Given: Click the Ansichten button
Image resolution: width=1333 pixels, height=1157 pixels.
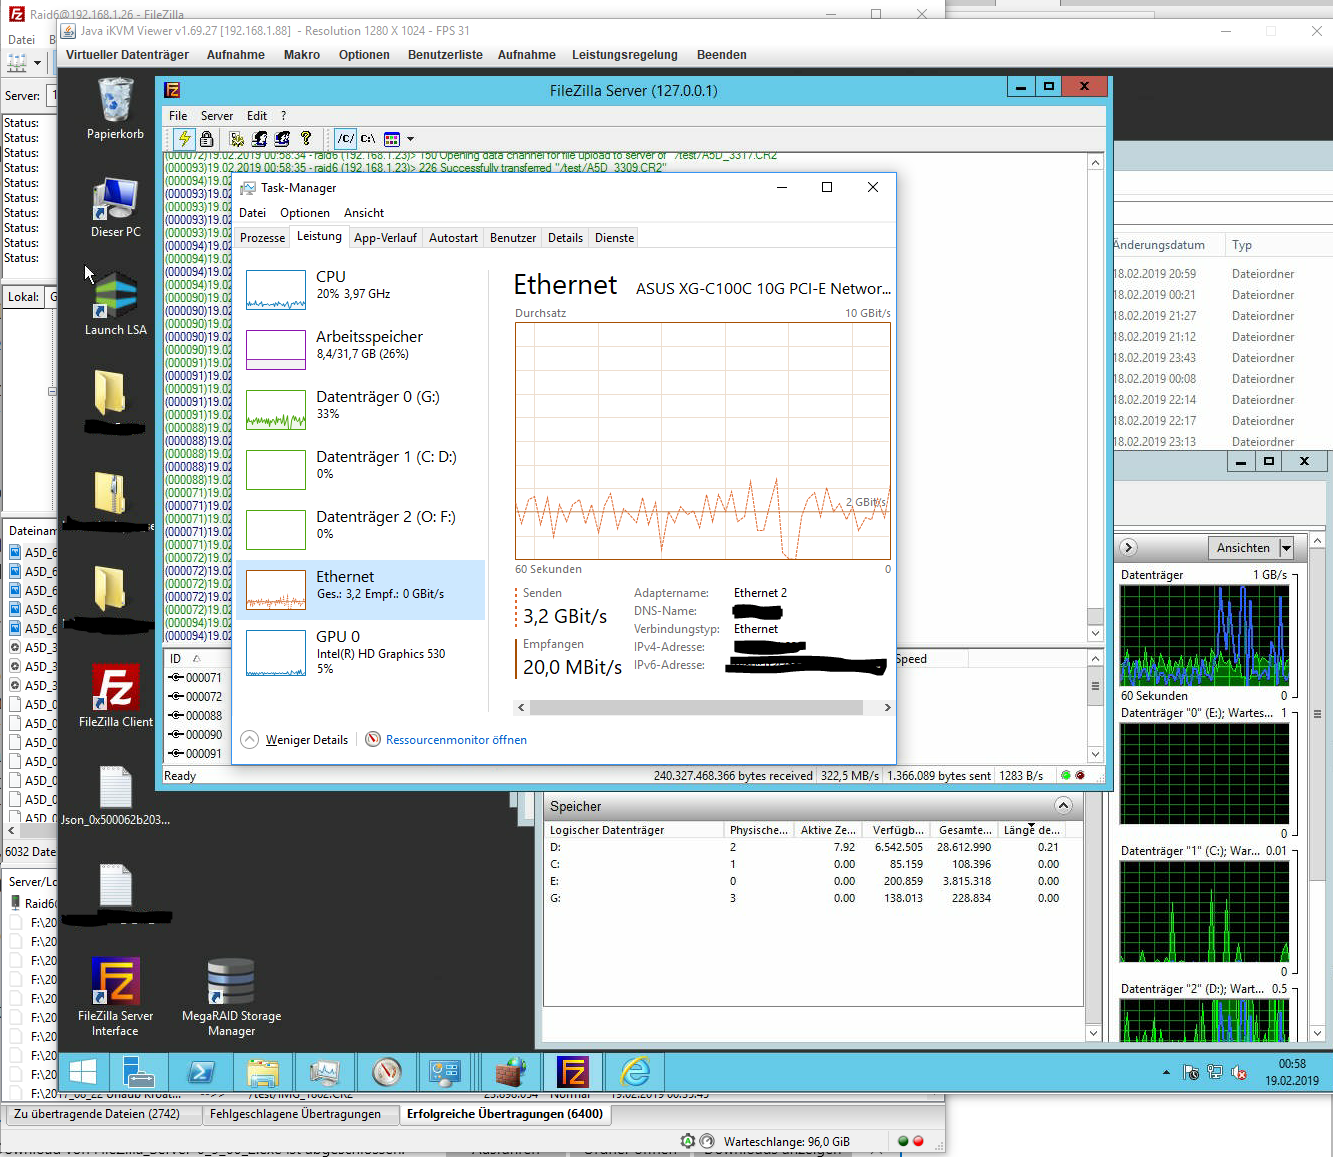Looking at the screenshot, I should pos(1243,548).
